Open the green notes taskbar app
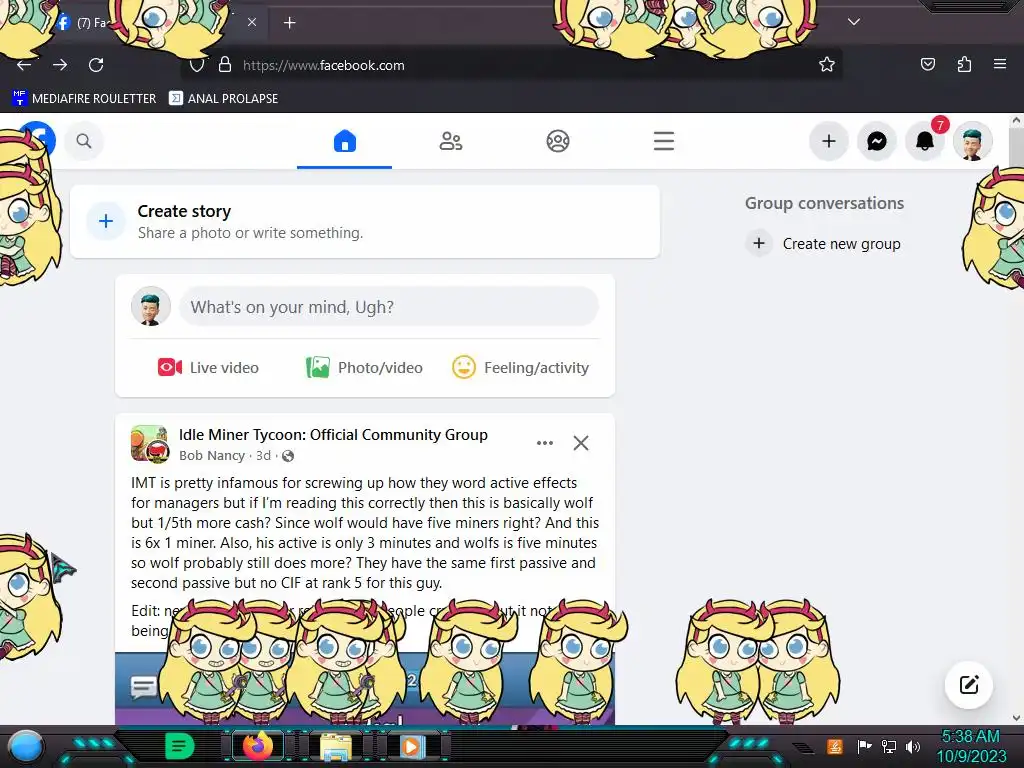 [x=179, y=746]
